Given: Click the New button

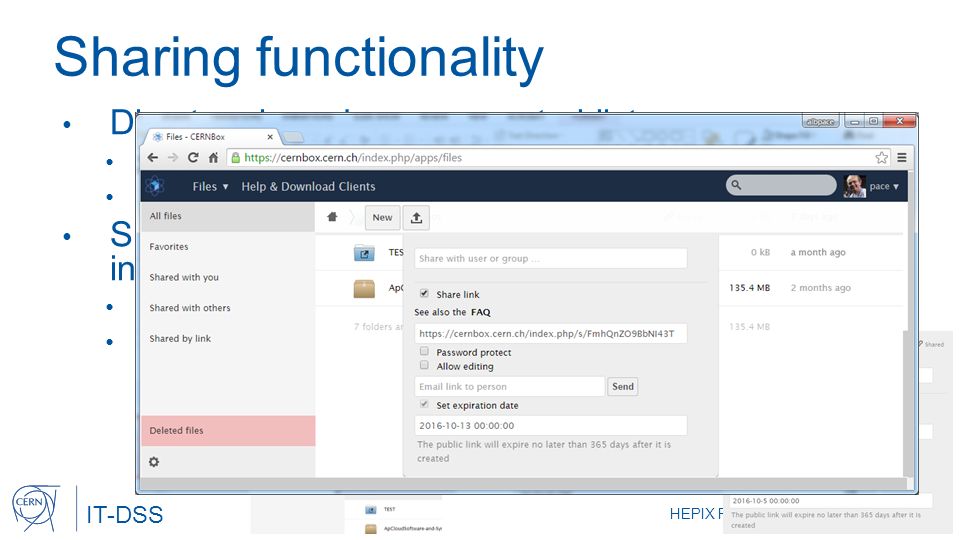Looking at the screenshot, I should tap(383, 217).
